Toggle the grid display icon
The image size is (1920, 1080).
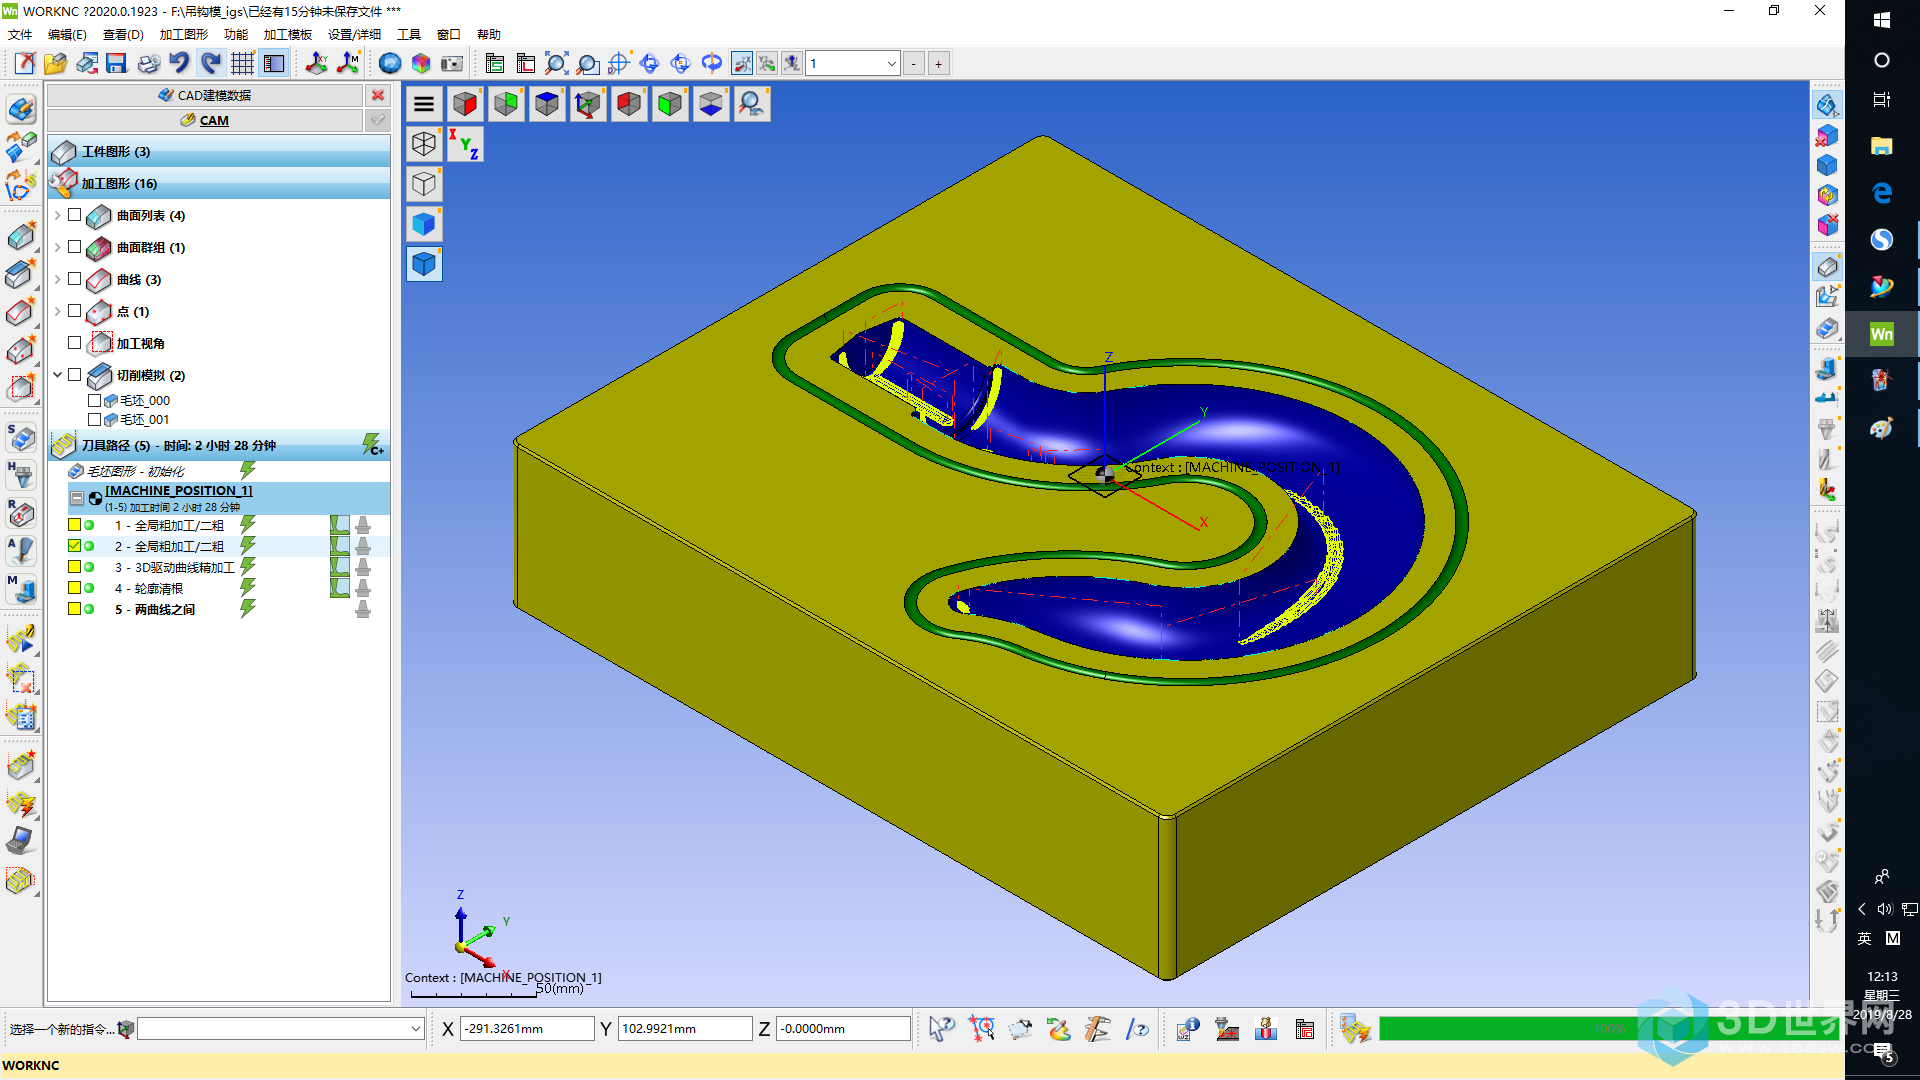tap(242, 64)
